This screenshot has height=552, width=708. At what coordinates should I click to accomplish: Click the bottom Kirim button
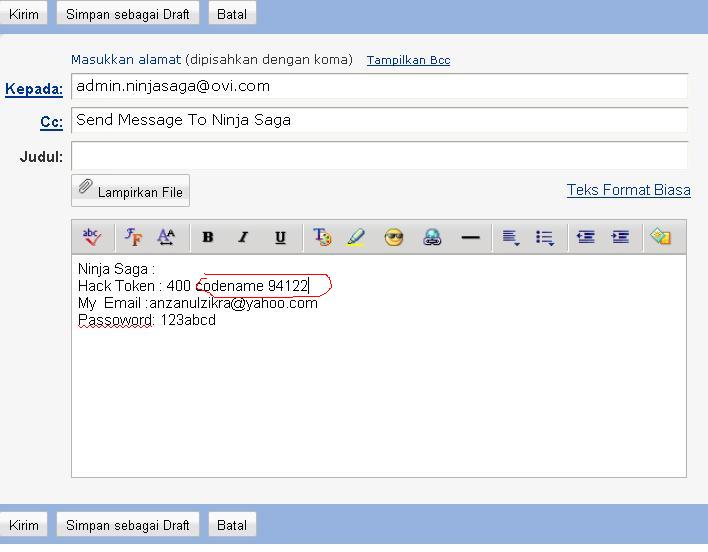(23, 525)
